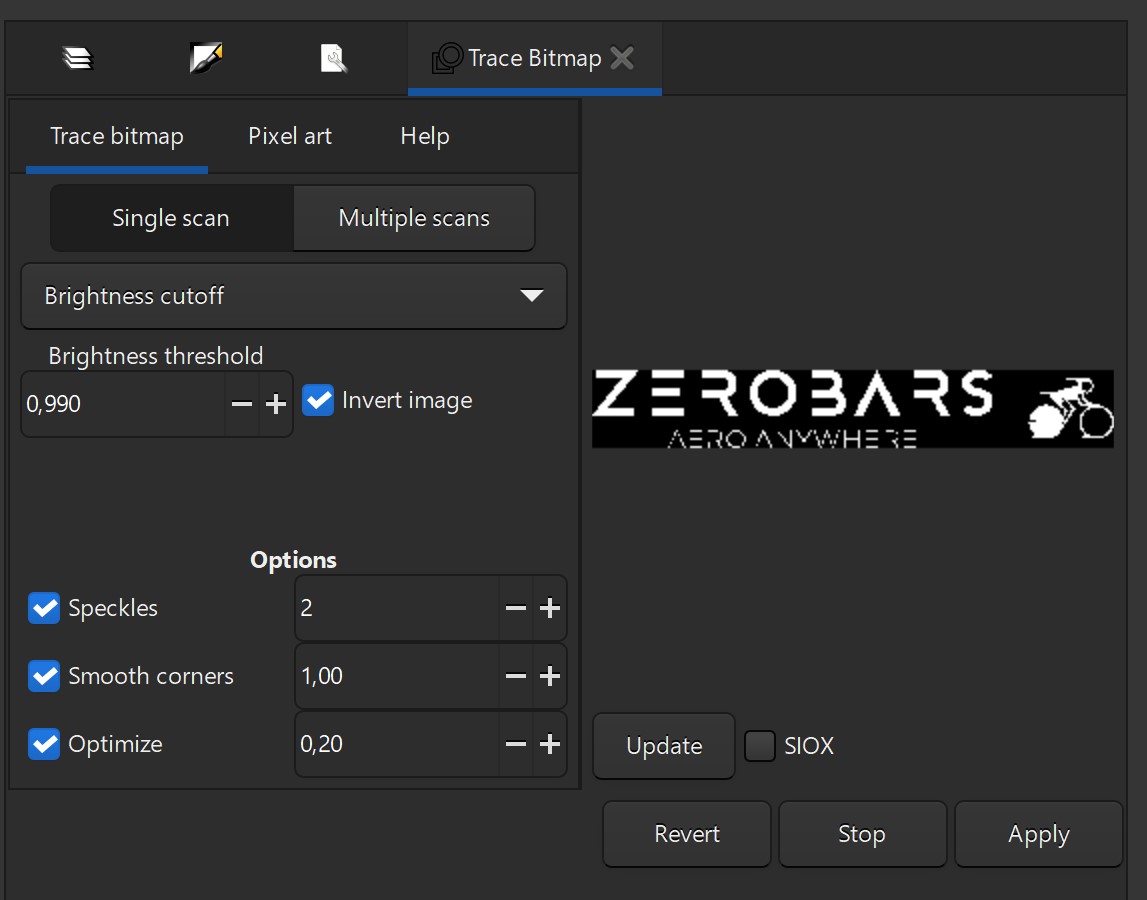Click the Brightness threshold value field
Viewport: 1147px width, 900px height.
click(x=123, y=404)
